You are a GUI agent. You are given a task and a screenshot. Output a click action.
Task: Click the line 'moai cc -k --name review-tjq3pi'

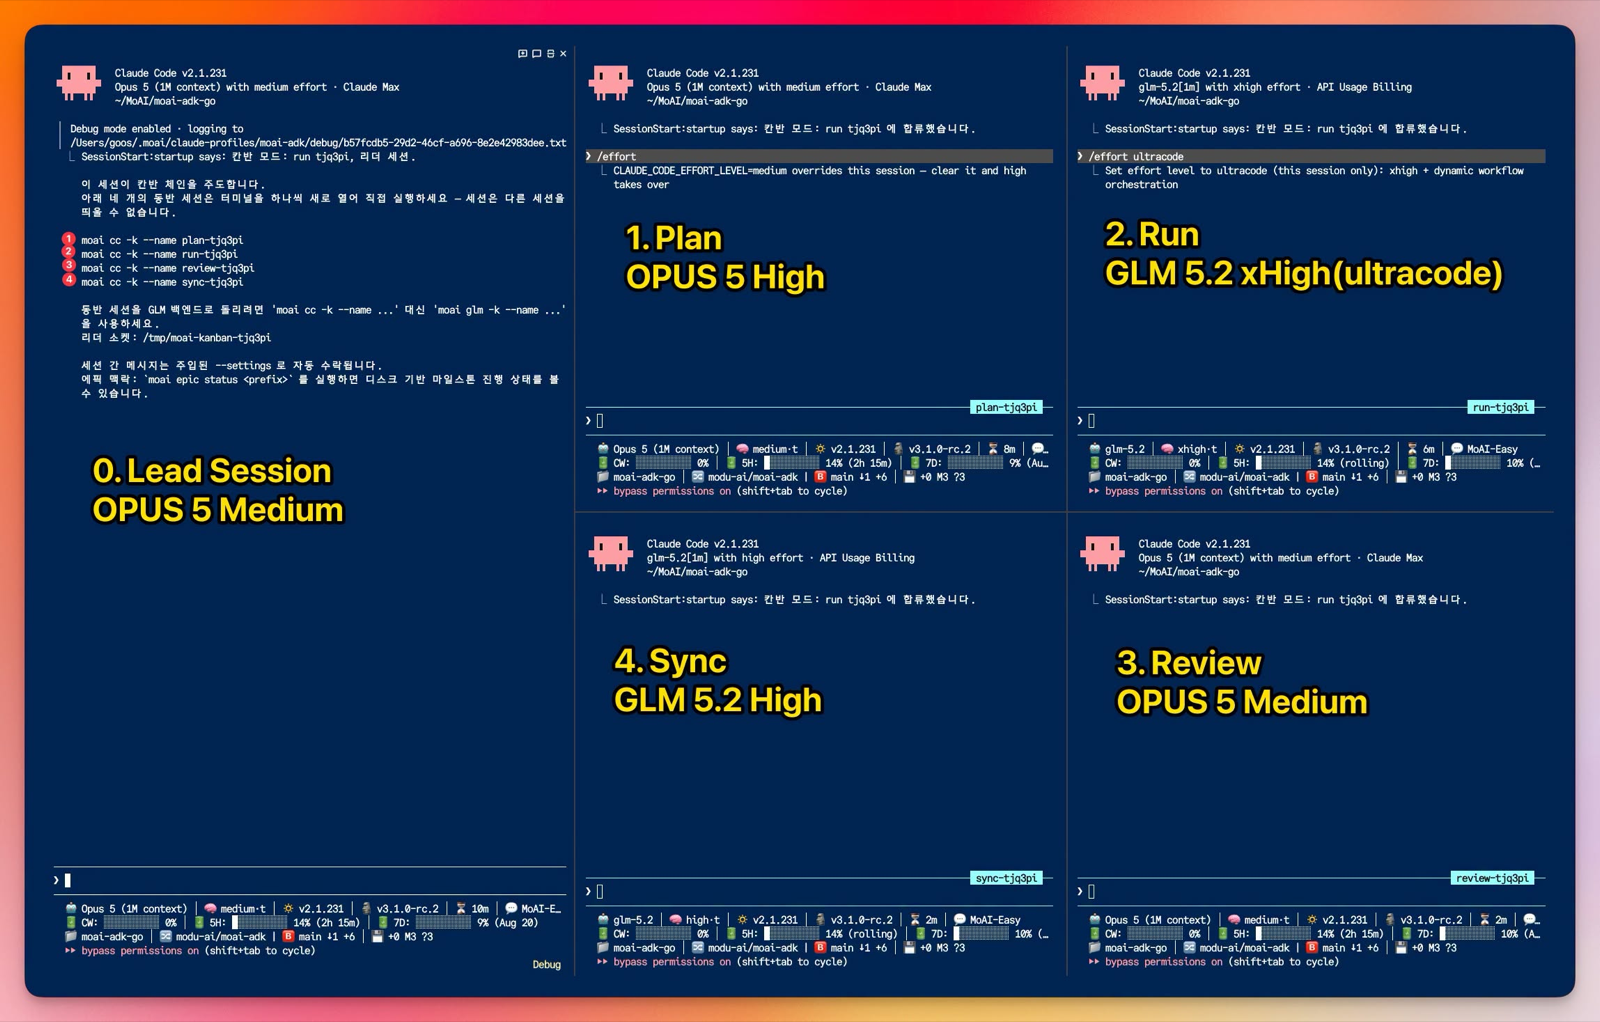pos(168,268)
